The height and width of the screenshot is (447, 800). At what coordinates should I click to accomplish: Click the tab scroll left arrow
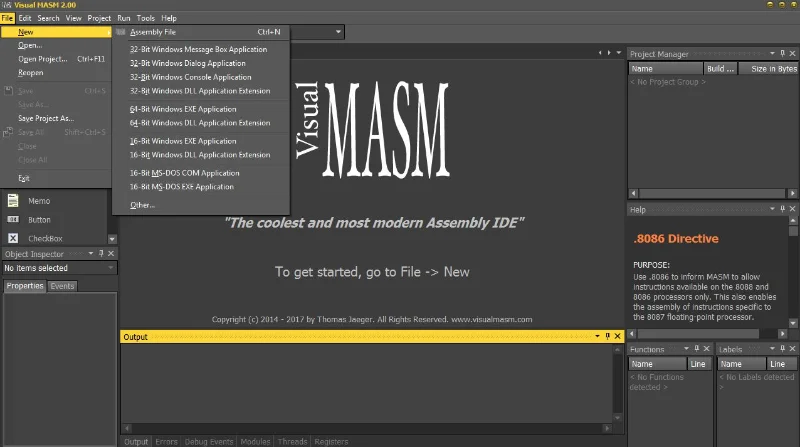point(600,53)
